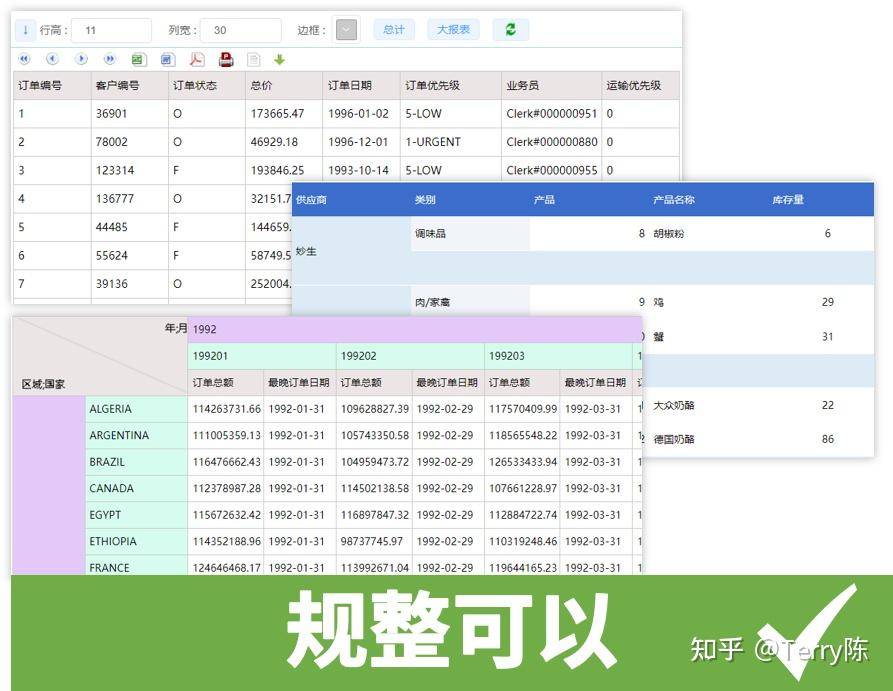The image size is (893, 691).
Task: Select the FRANCE row label
Action: click(136, 567)
